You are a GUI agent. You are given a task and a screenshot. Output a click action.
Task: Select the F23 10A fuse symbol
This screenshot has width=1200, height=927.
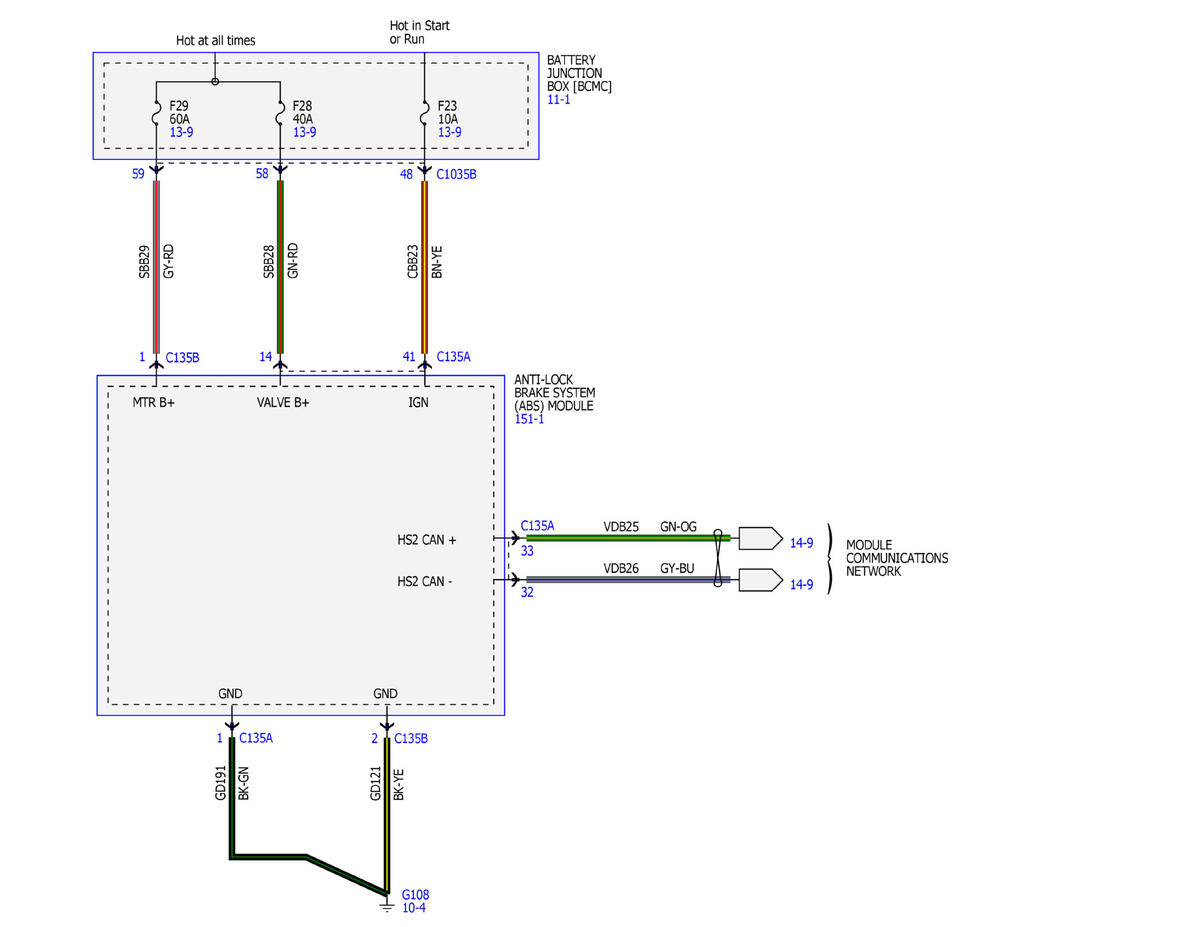tap(425, 112)
